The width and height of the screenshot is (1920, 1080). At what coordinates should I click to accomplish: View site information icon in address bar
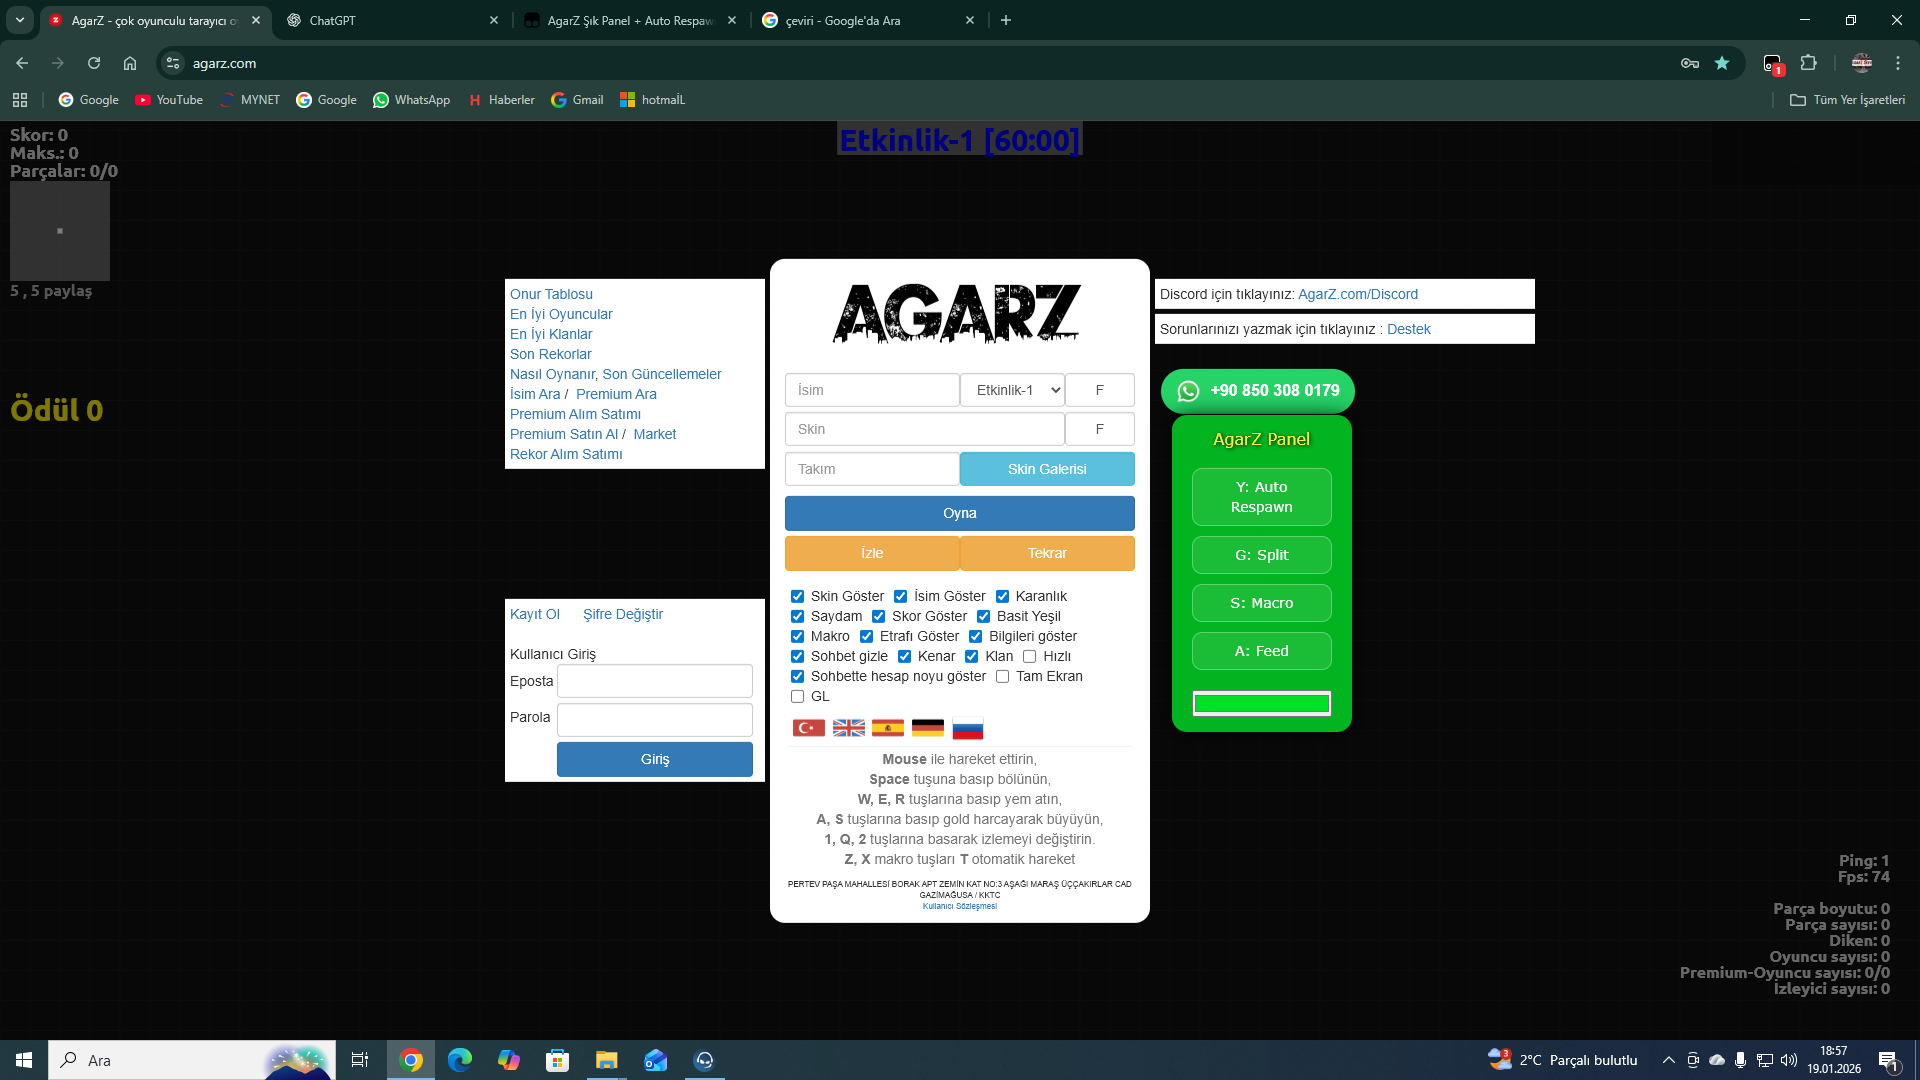click(x=173, y=63)
